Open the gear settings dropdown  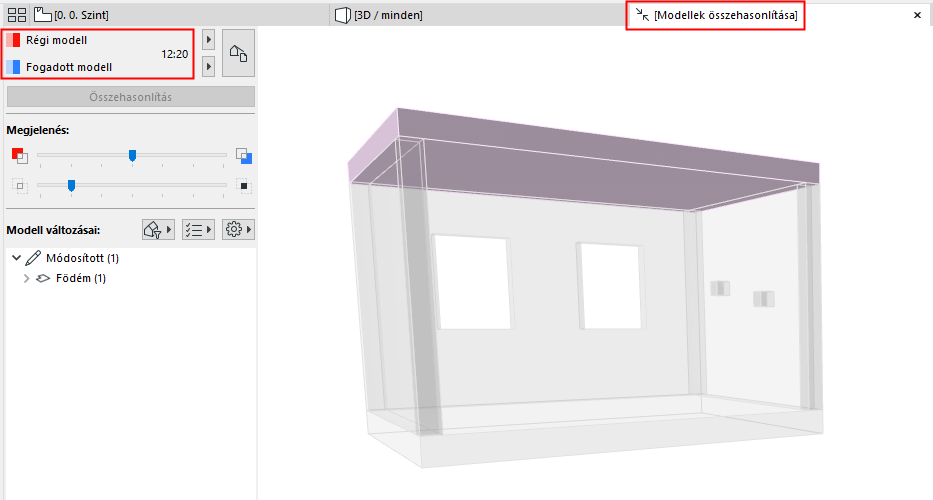coord(238,229)
